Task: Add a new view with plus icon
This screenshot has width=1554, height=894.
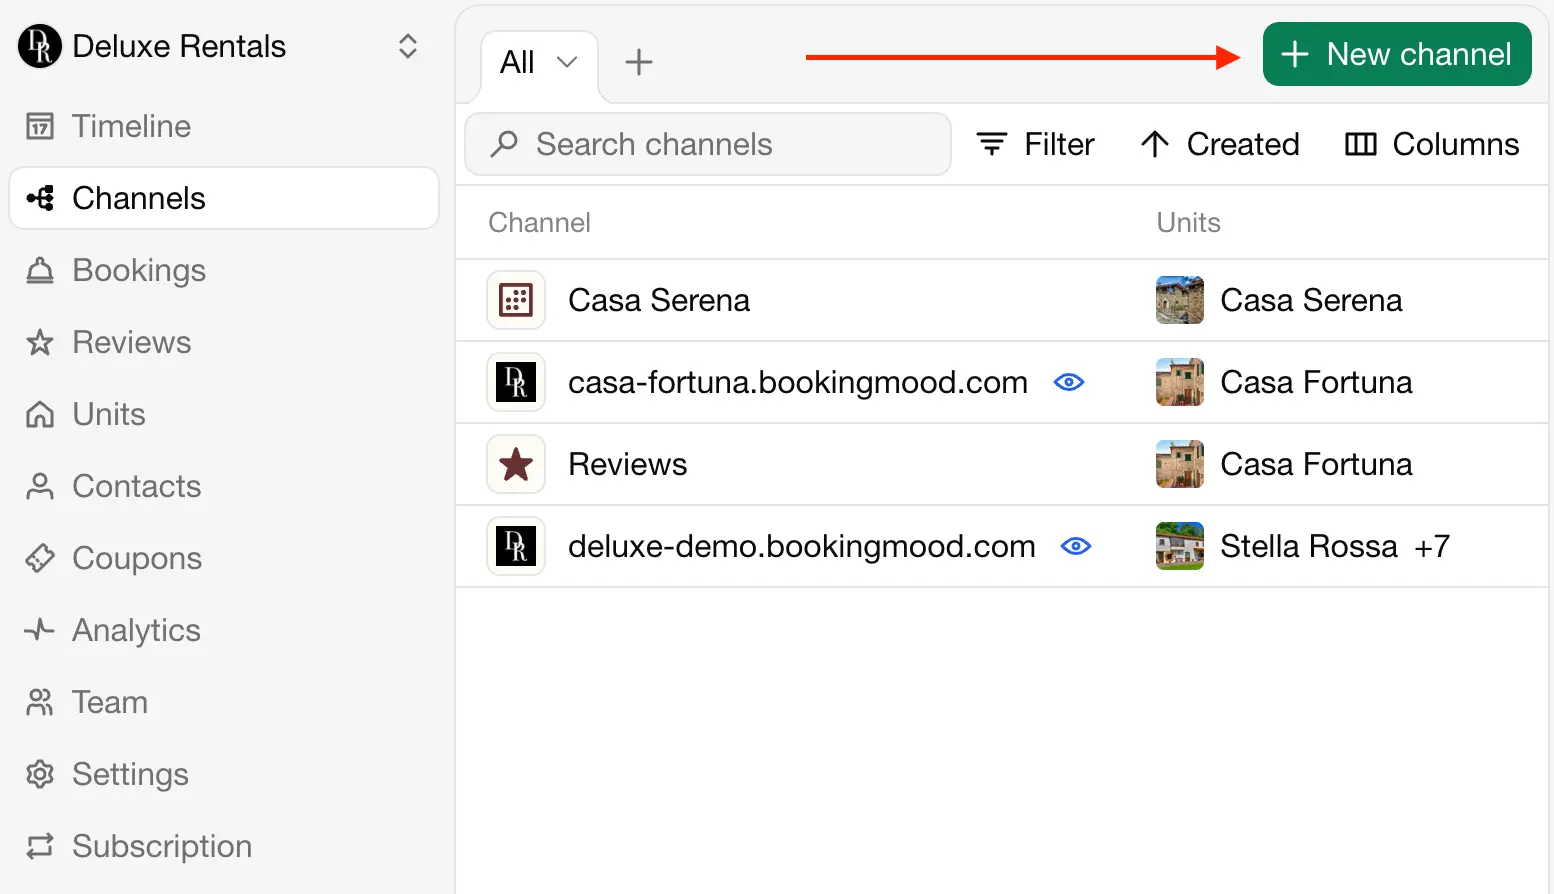Action: click(638, 62)
